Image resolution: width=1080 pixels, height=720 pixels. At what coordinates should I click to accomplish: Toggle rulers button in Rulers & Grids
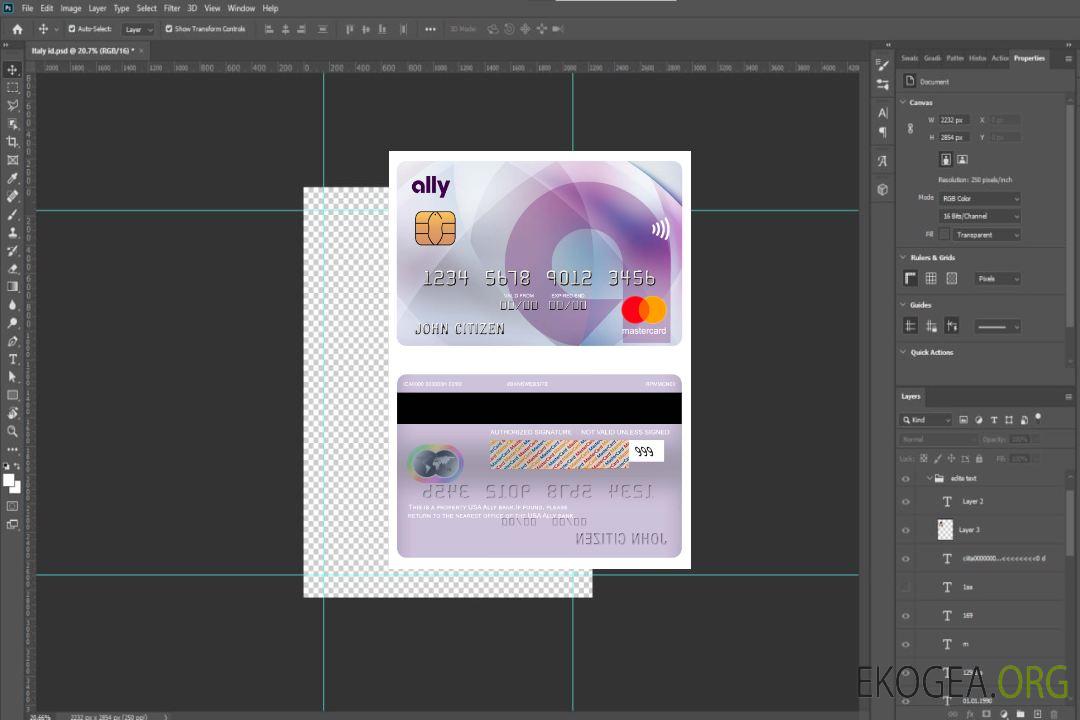point(910,278)
